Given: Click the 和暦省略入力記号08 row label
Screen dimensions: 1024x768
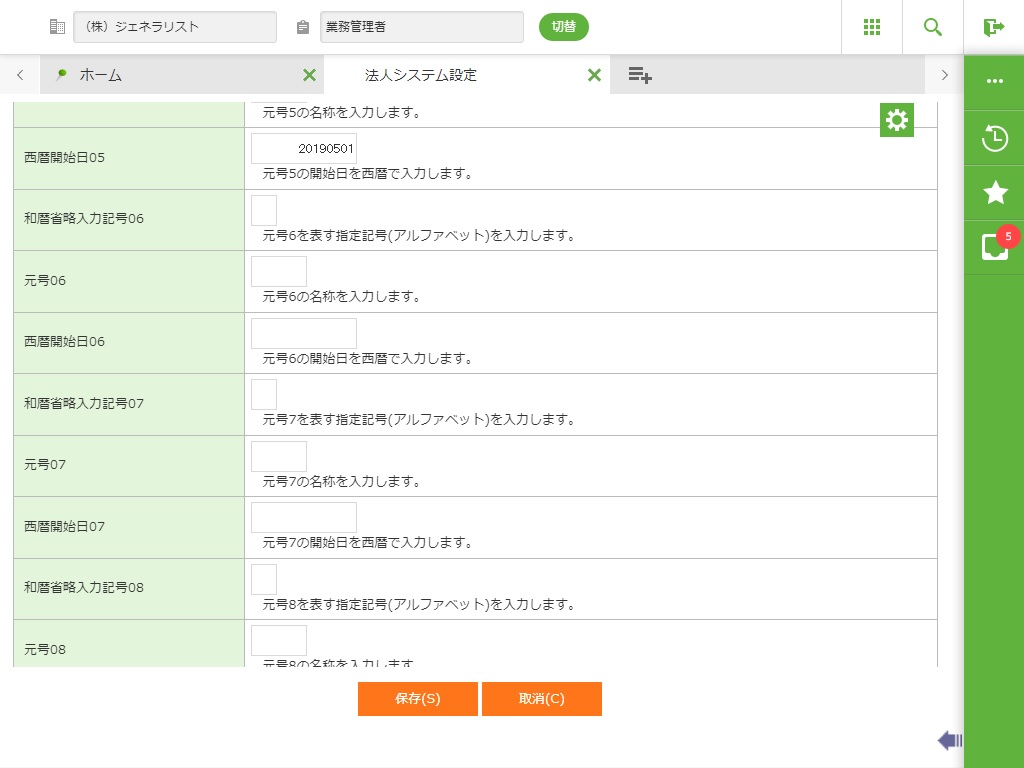Looking at the screenshot, I should click(84, 588).
